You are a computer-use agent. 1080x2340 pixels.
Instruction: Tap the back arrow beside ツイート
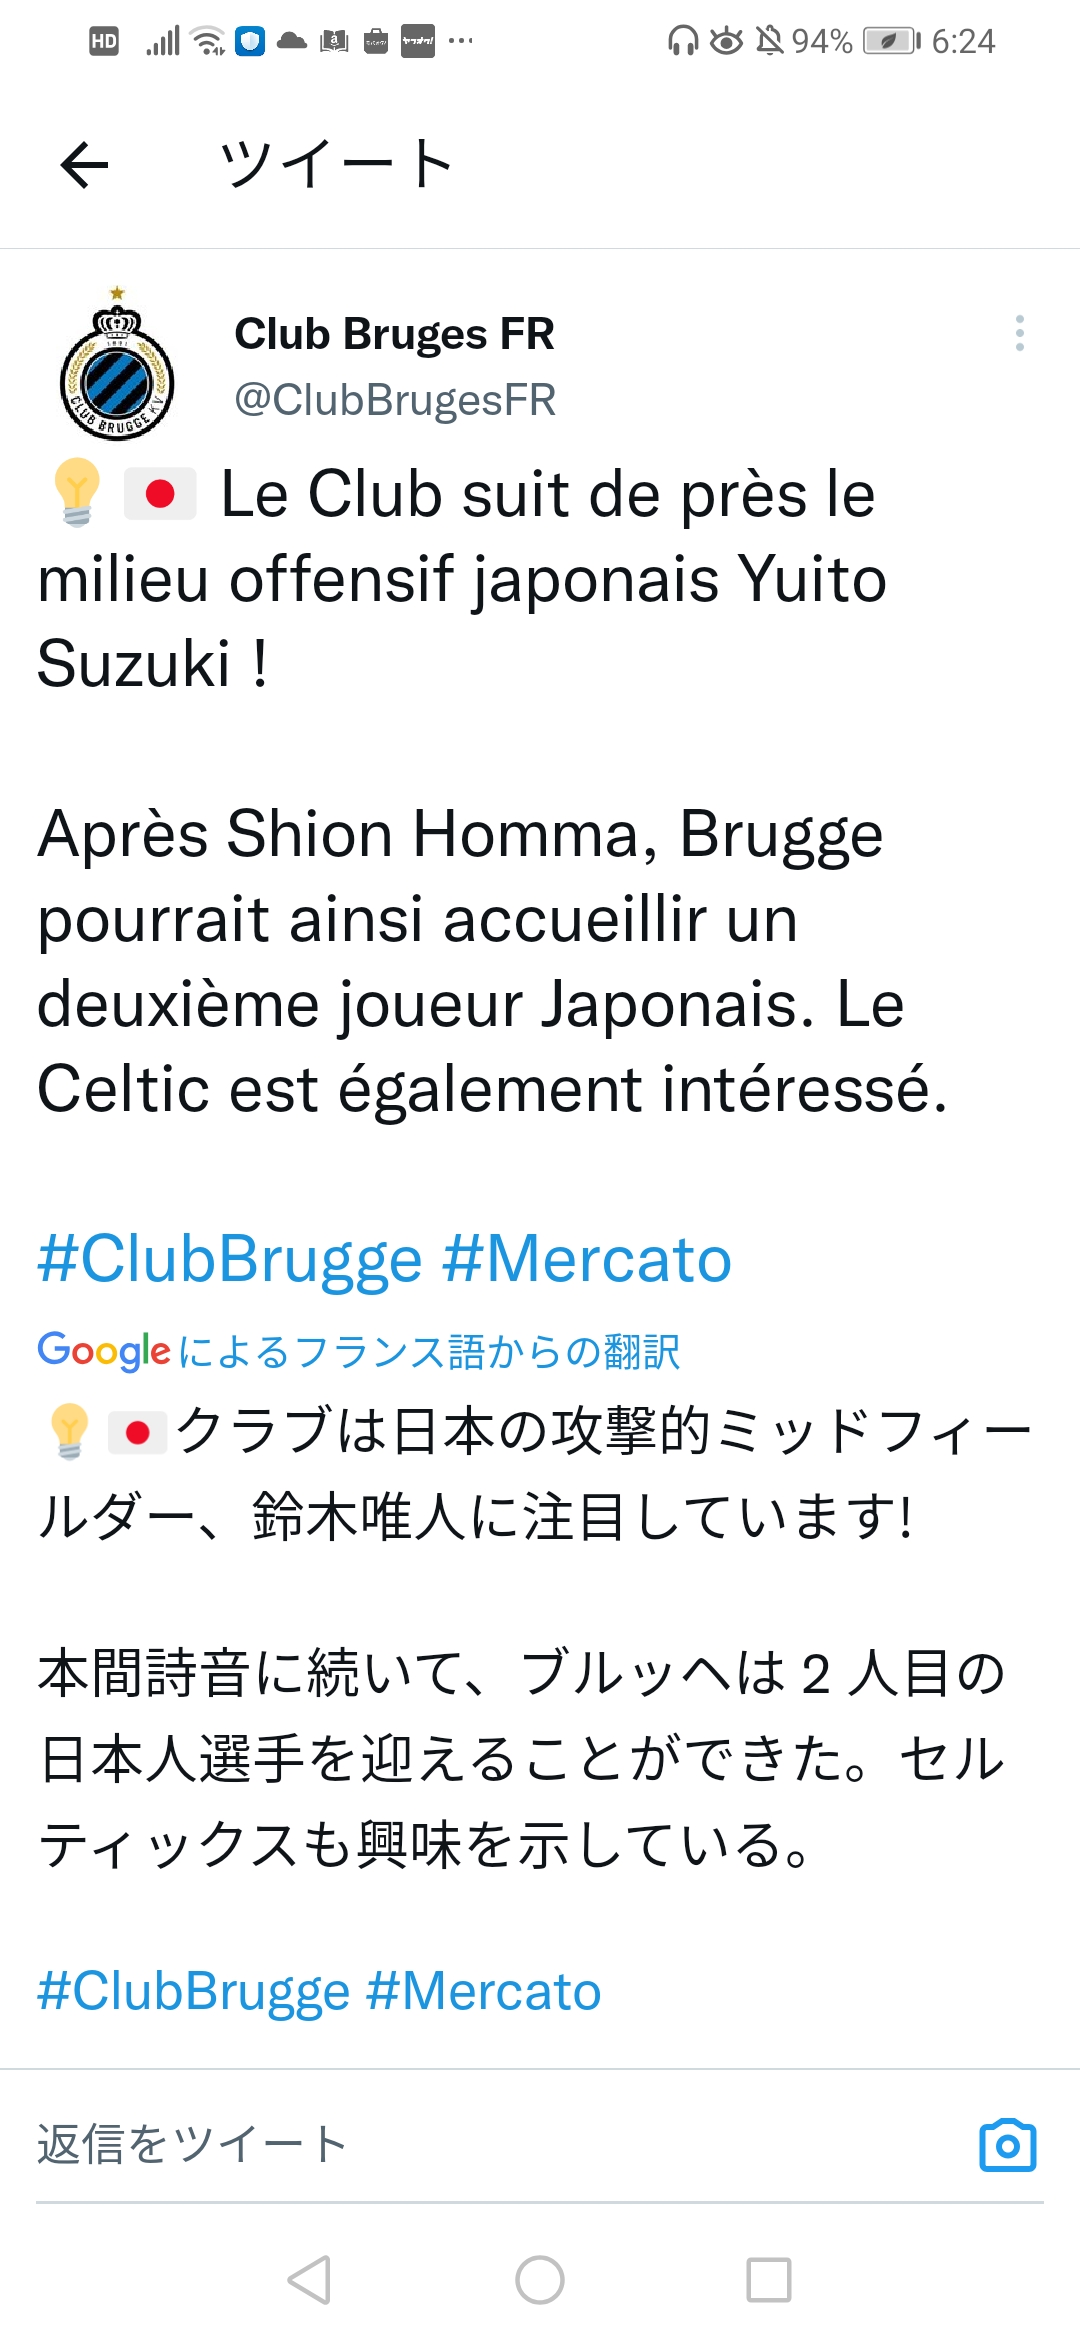[84, 165]
